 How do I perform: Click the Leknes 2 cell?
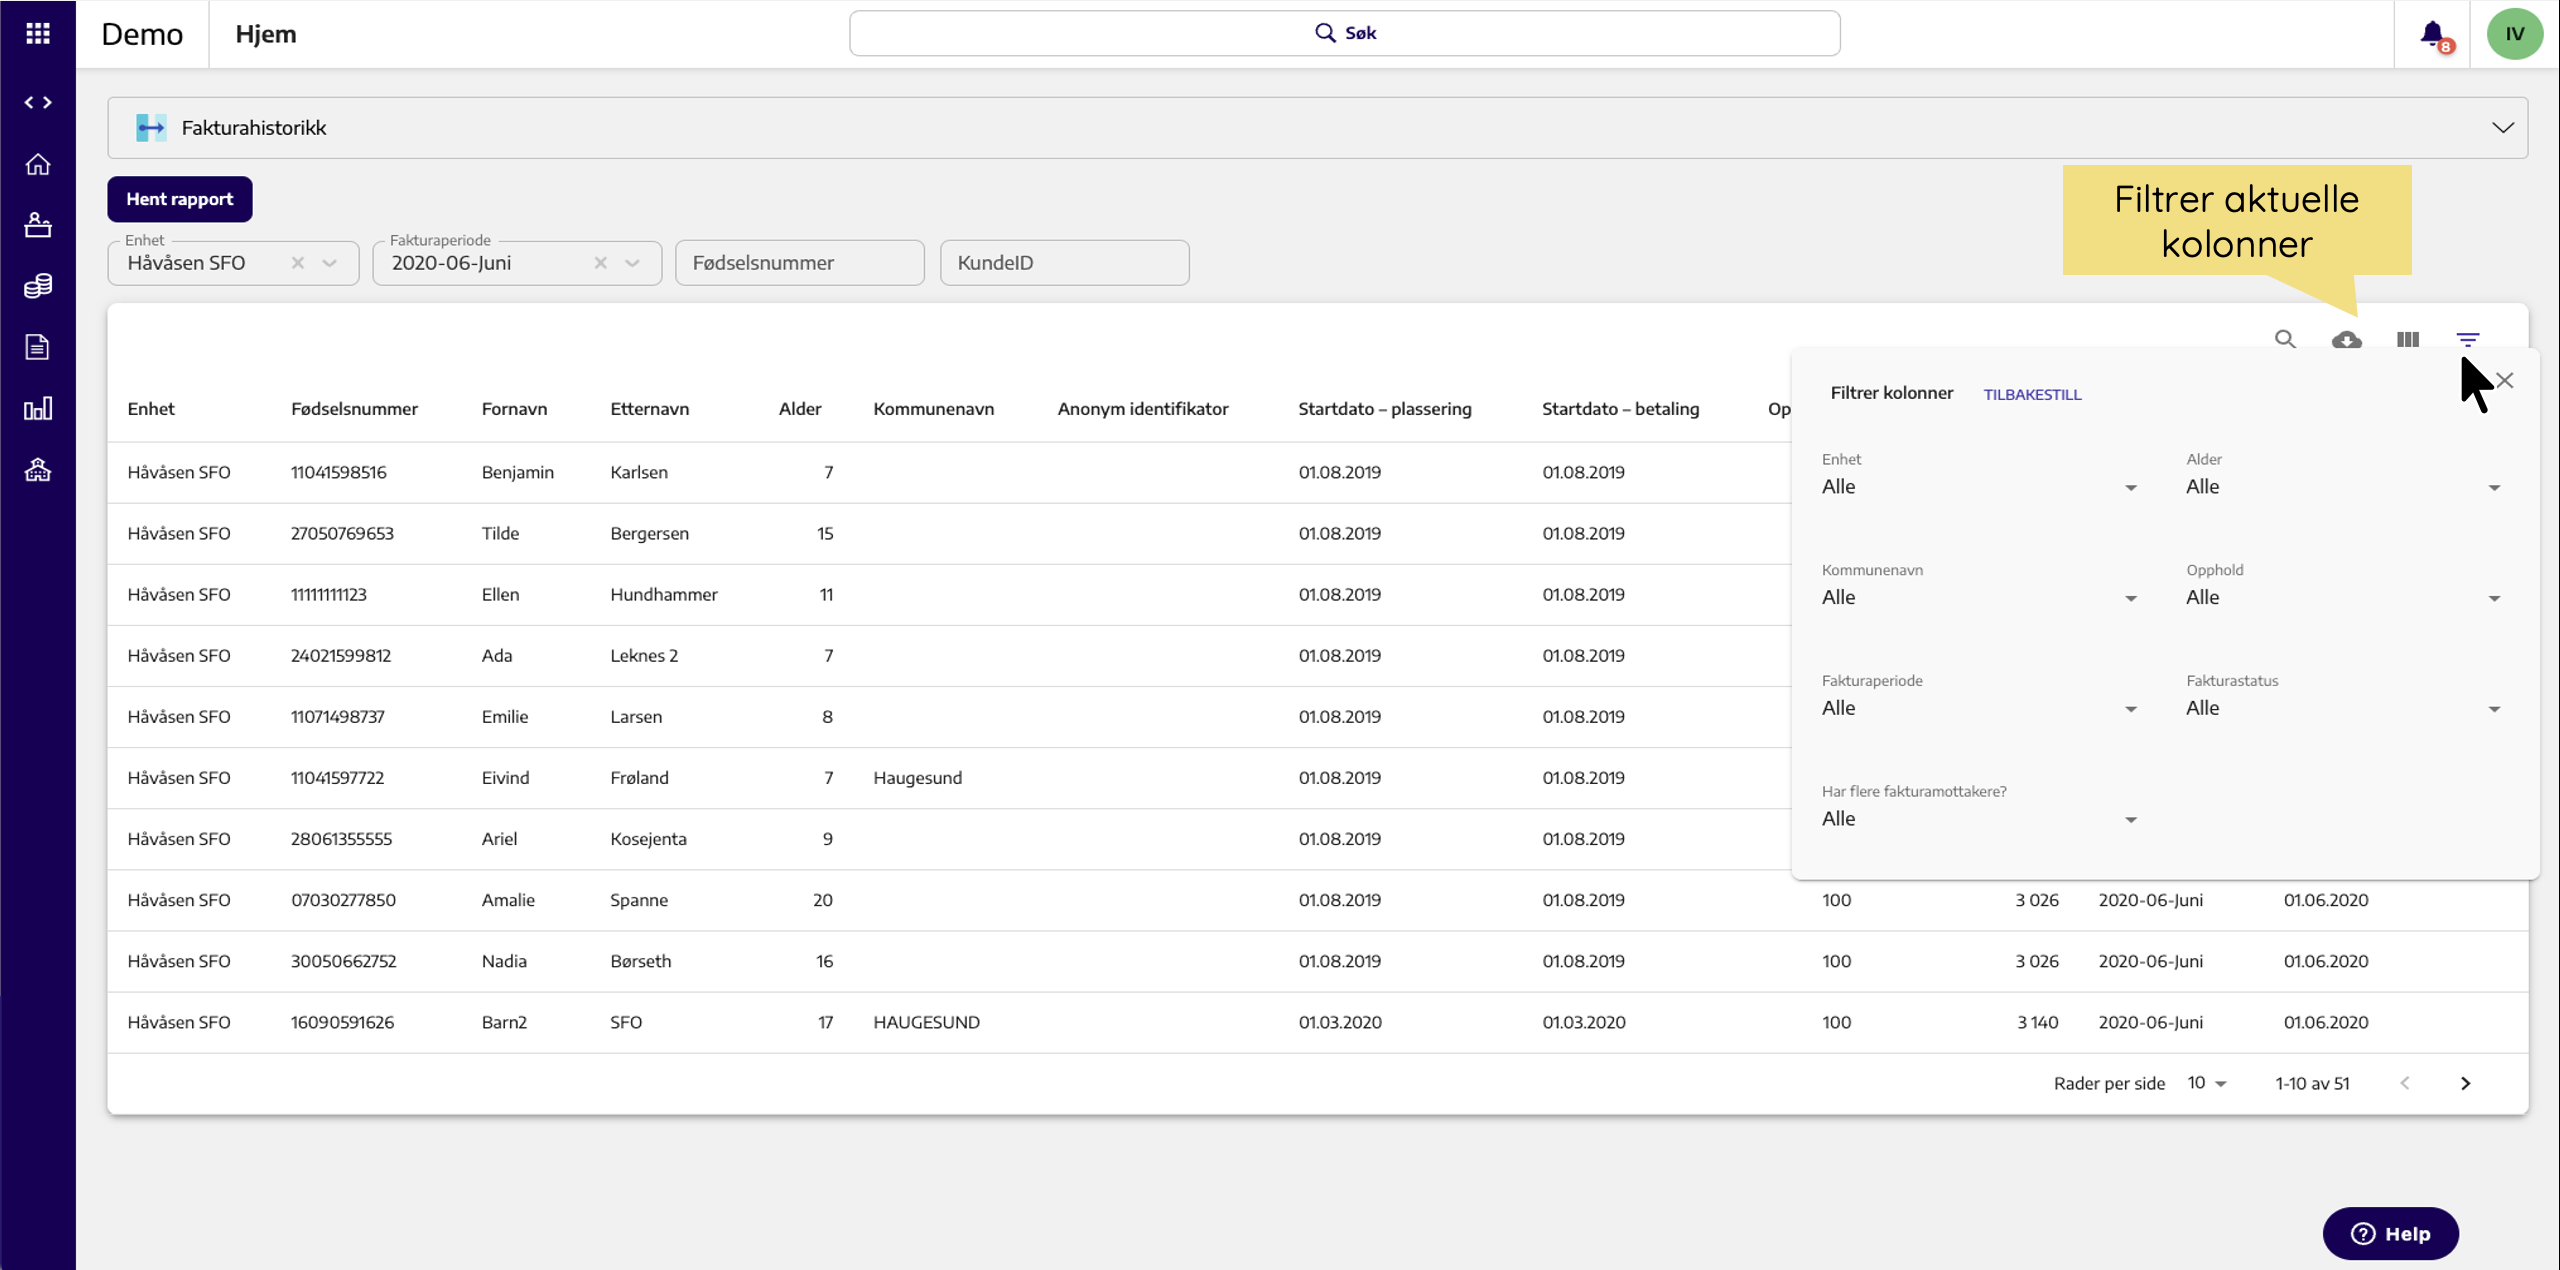tap(644, 655)
